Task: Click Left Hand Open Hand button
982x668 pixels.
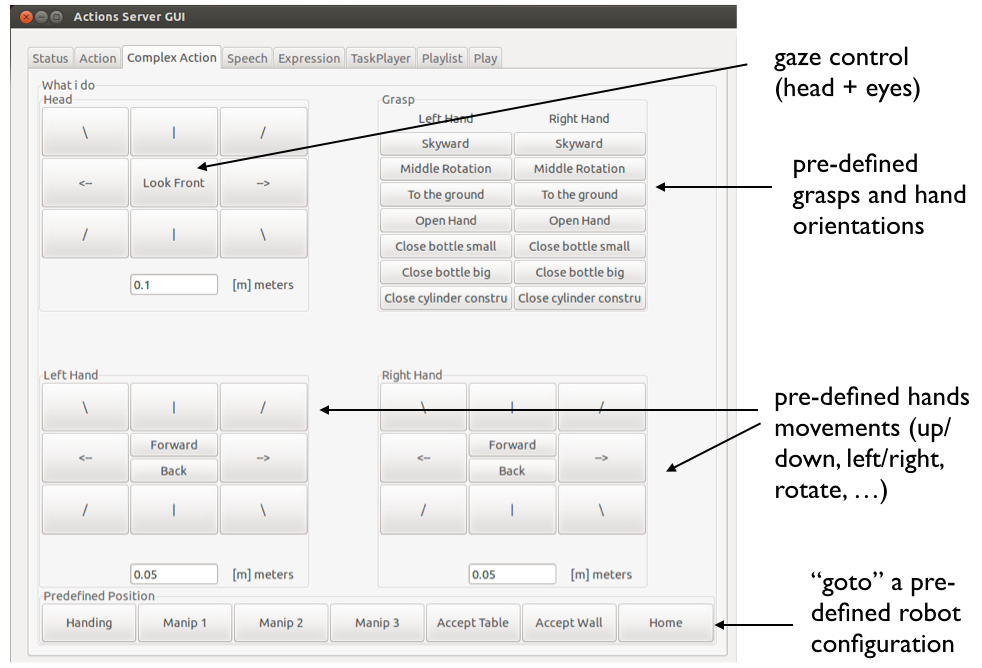Action: point(445,220)
